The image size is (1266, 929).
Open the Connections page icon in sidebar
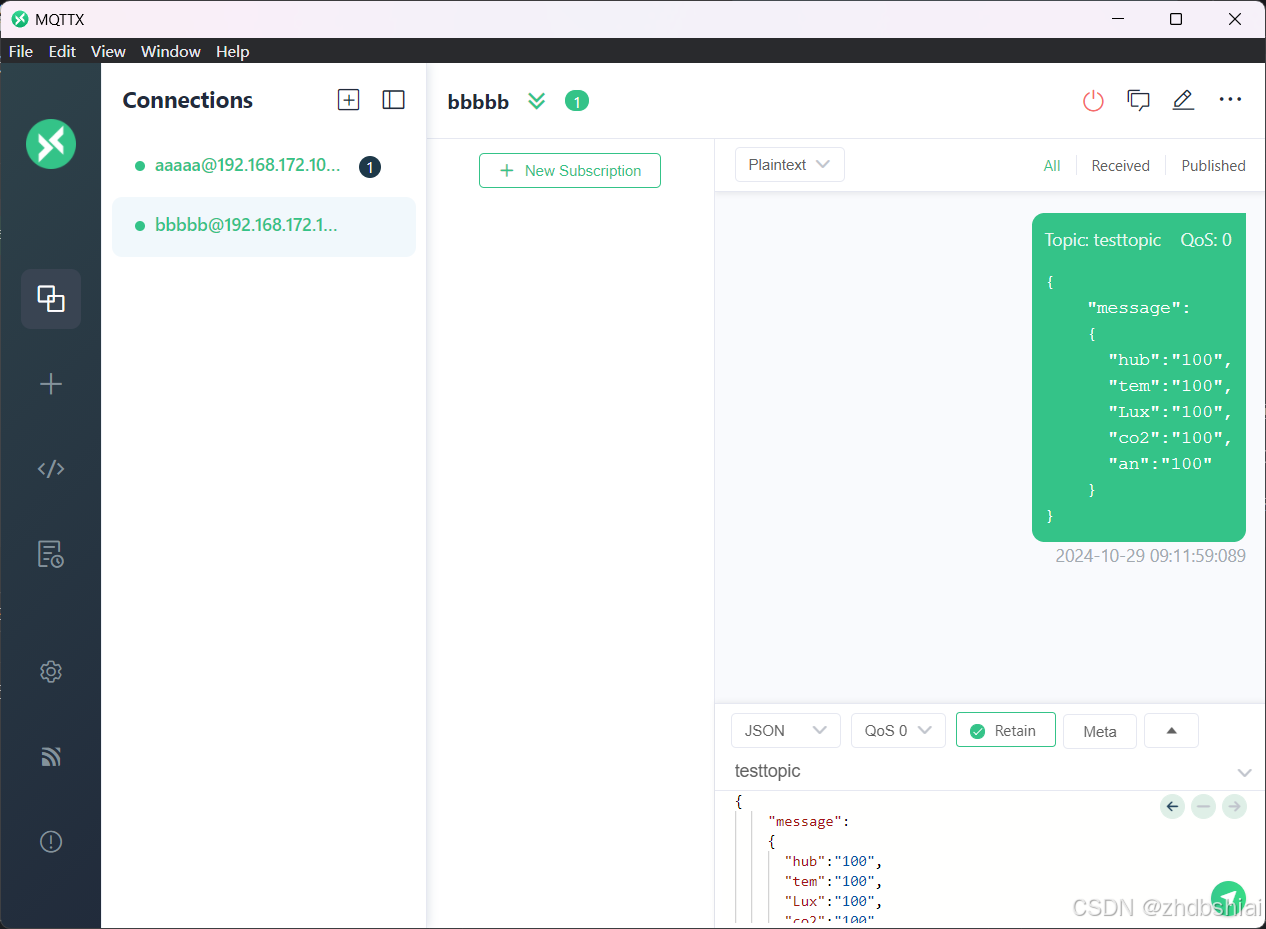[x=51, y=299]
